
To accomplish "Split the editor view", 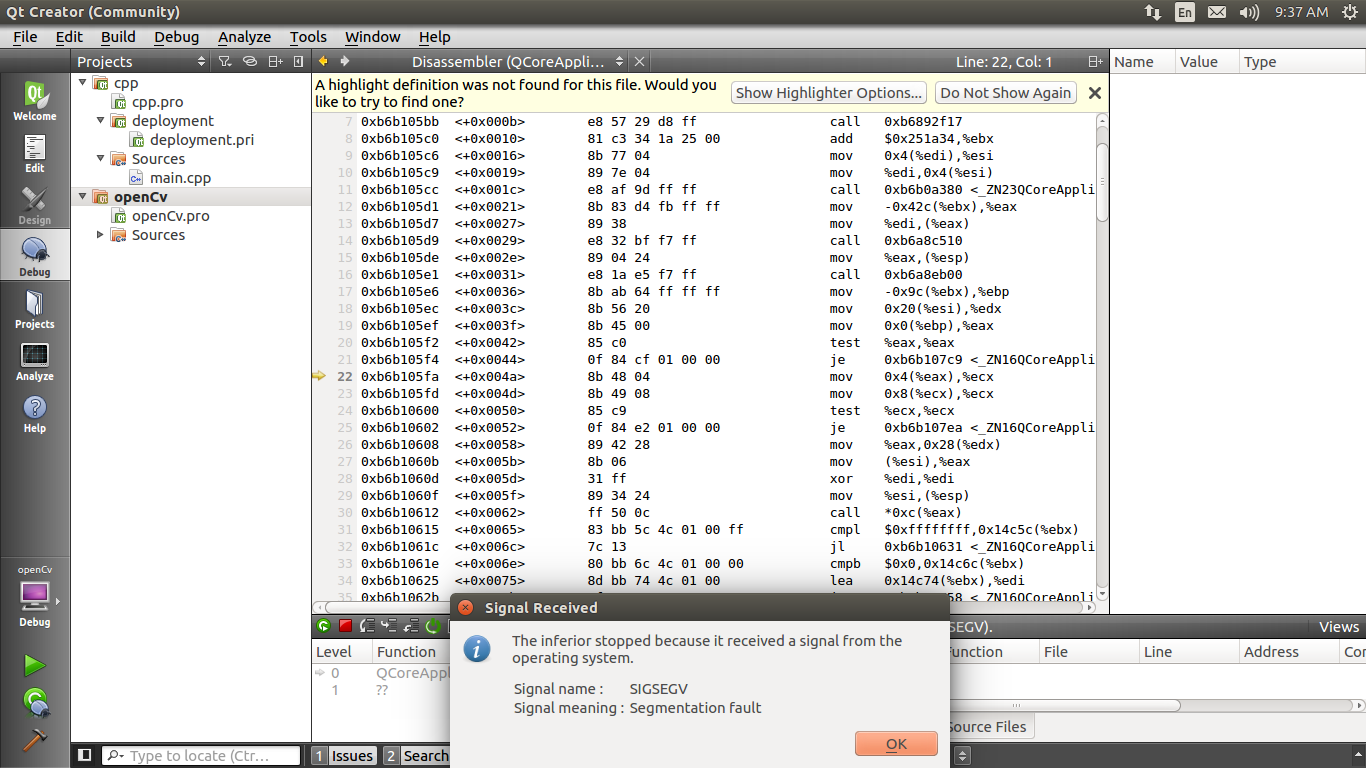I will [1096, 62].
